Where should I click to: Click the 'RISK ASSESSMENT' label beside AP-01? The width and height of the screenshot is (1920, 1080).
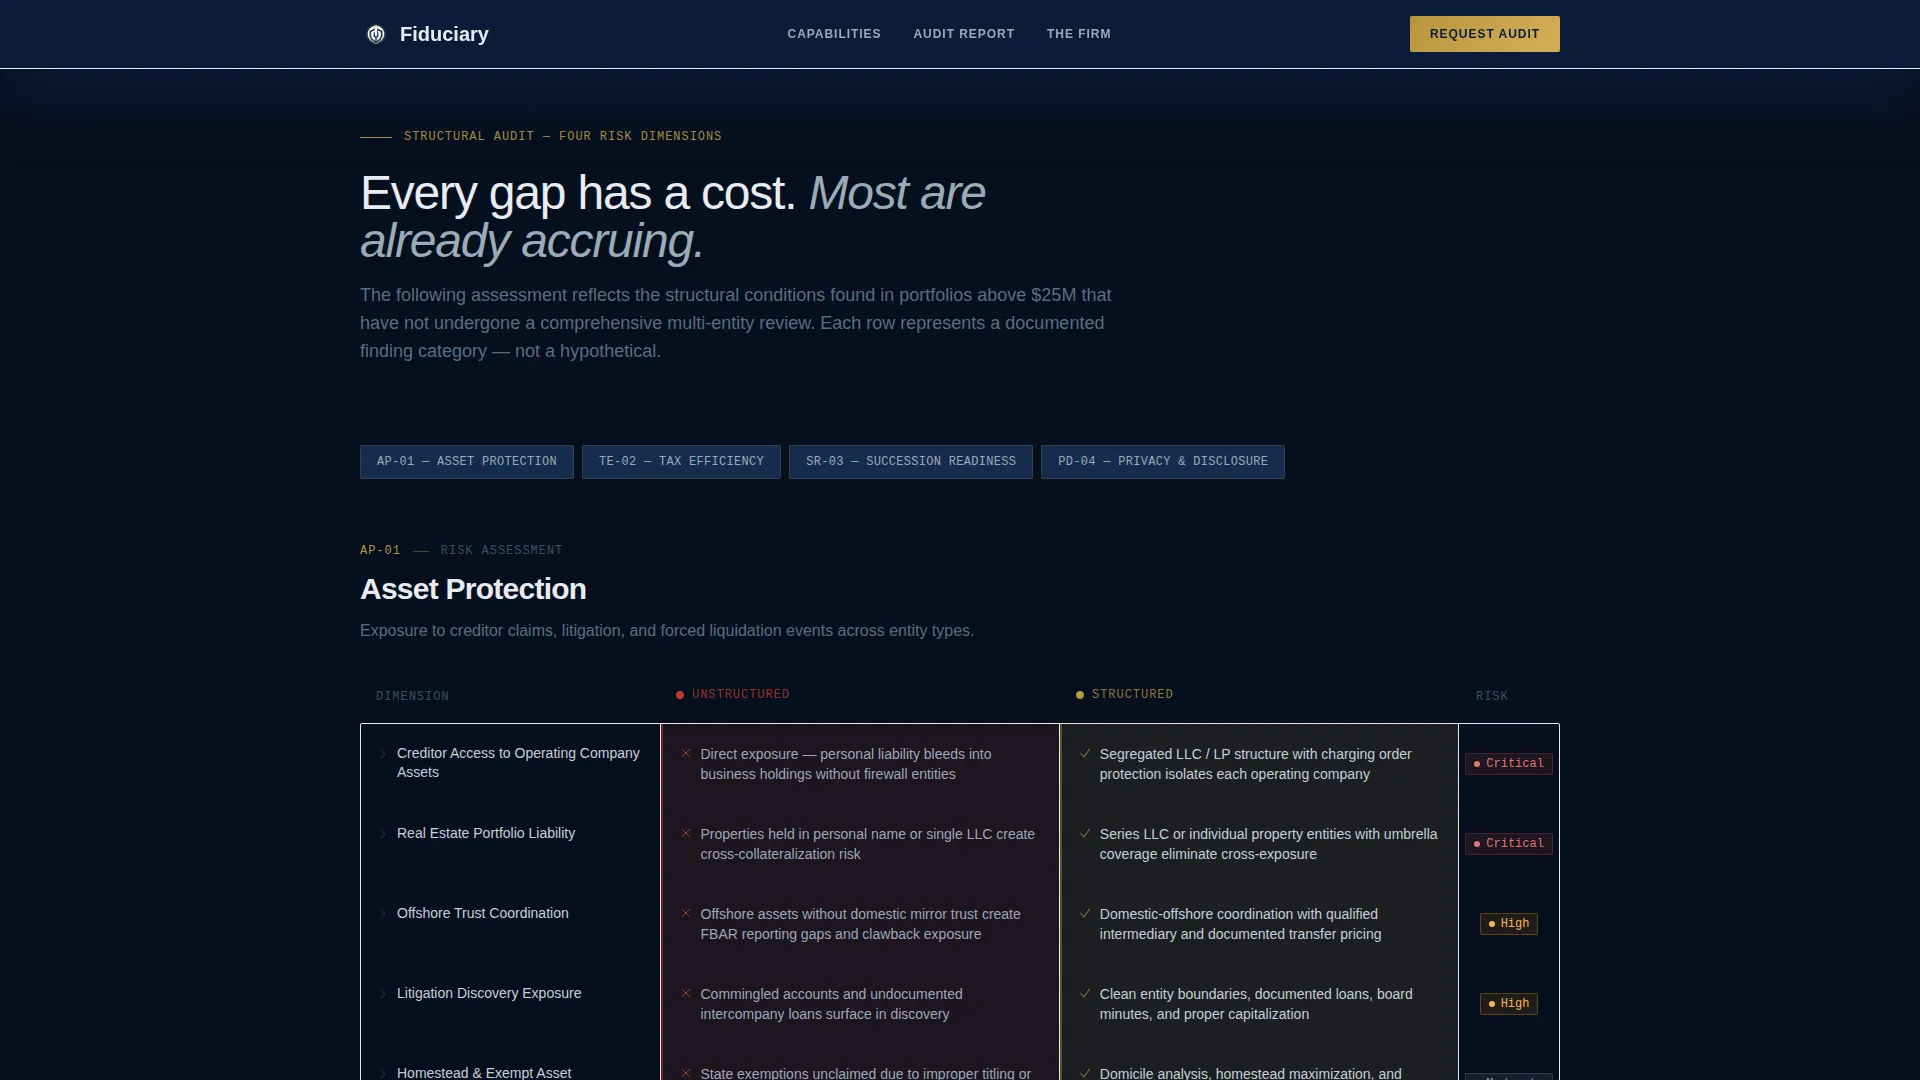pyautogui.click(x=501, y=551)
